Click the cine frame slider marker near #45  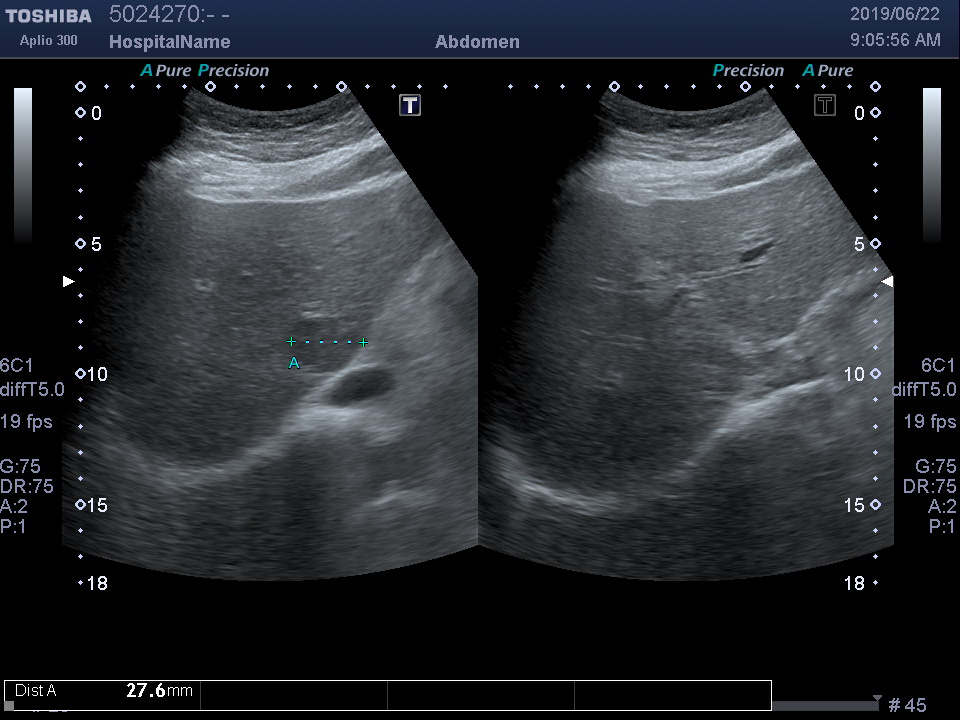877,699
